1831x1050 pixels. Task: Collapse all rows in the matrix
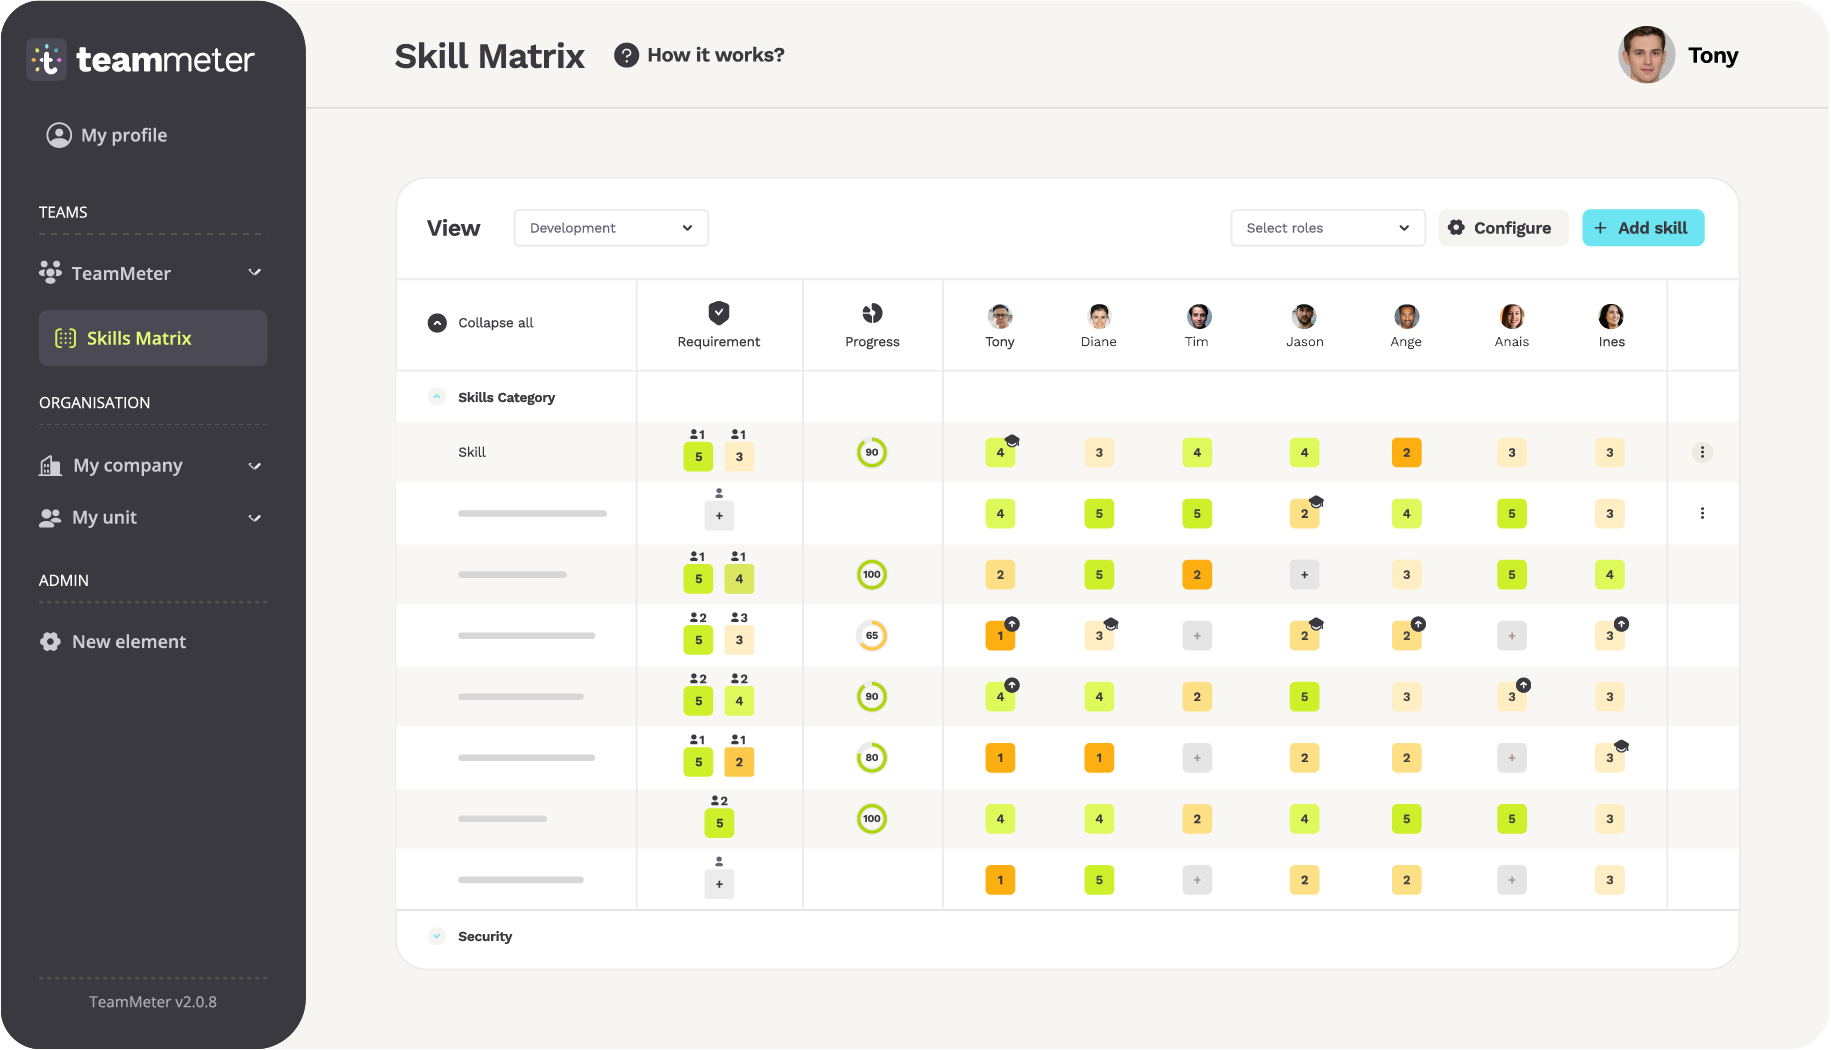pos(437,322)
